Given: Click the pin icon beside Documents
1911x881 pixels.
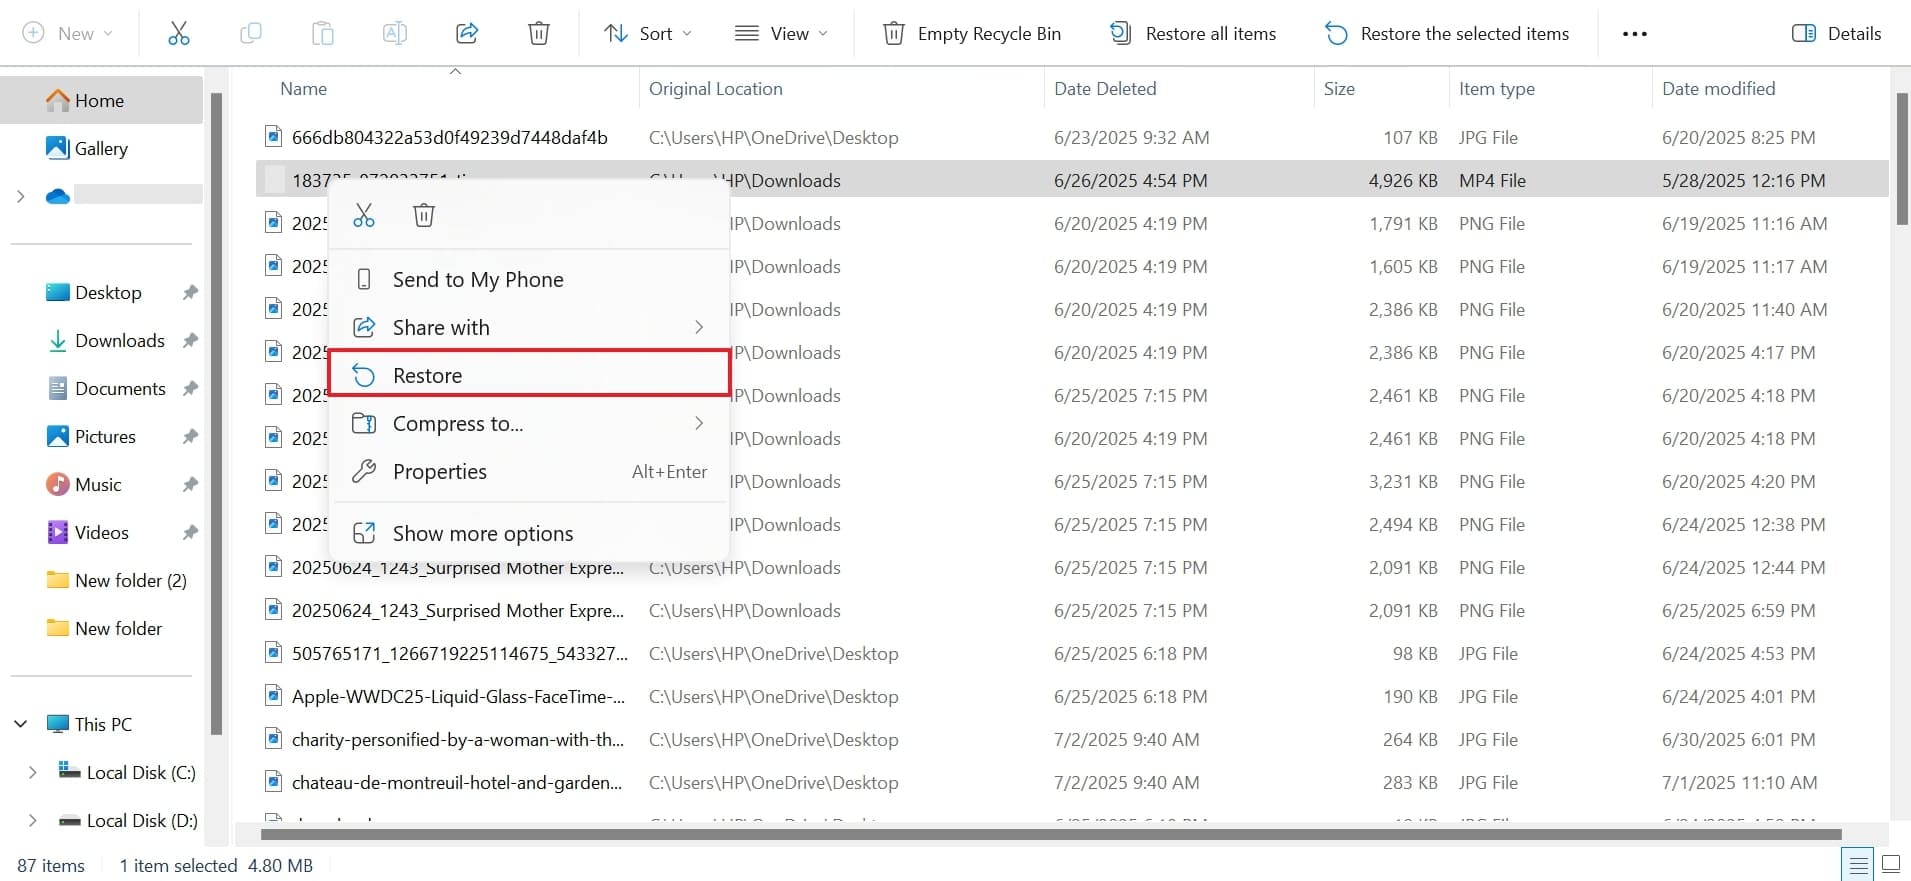Looking at the screenshot, I should pyautogui.click(x=190, y=388).
